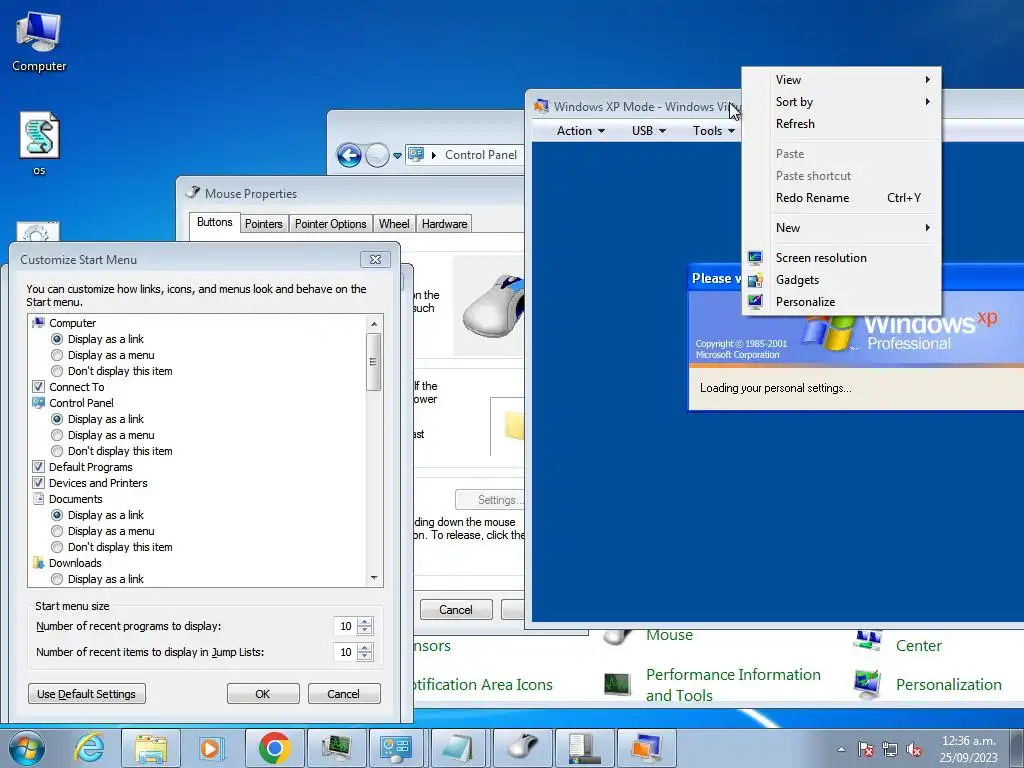Image resolution: width=1024 pixels, height=768 pixels.
Task: Switch to the Hardware tab in Mouse Properties
Action: (x=444, y=224)
